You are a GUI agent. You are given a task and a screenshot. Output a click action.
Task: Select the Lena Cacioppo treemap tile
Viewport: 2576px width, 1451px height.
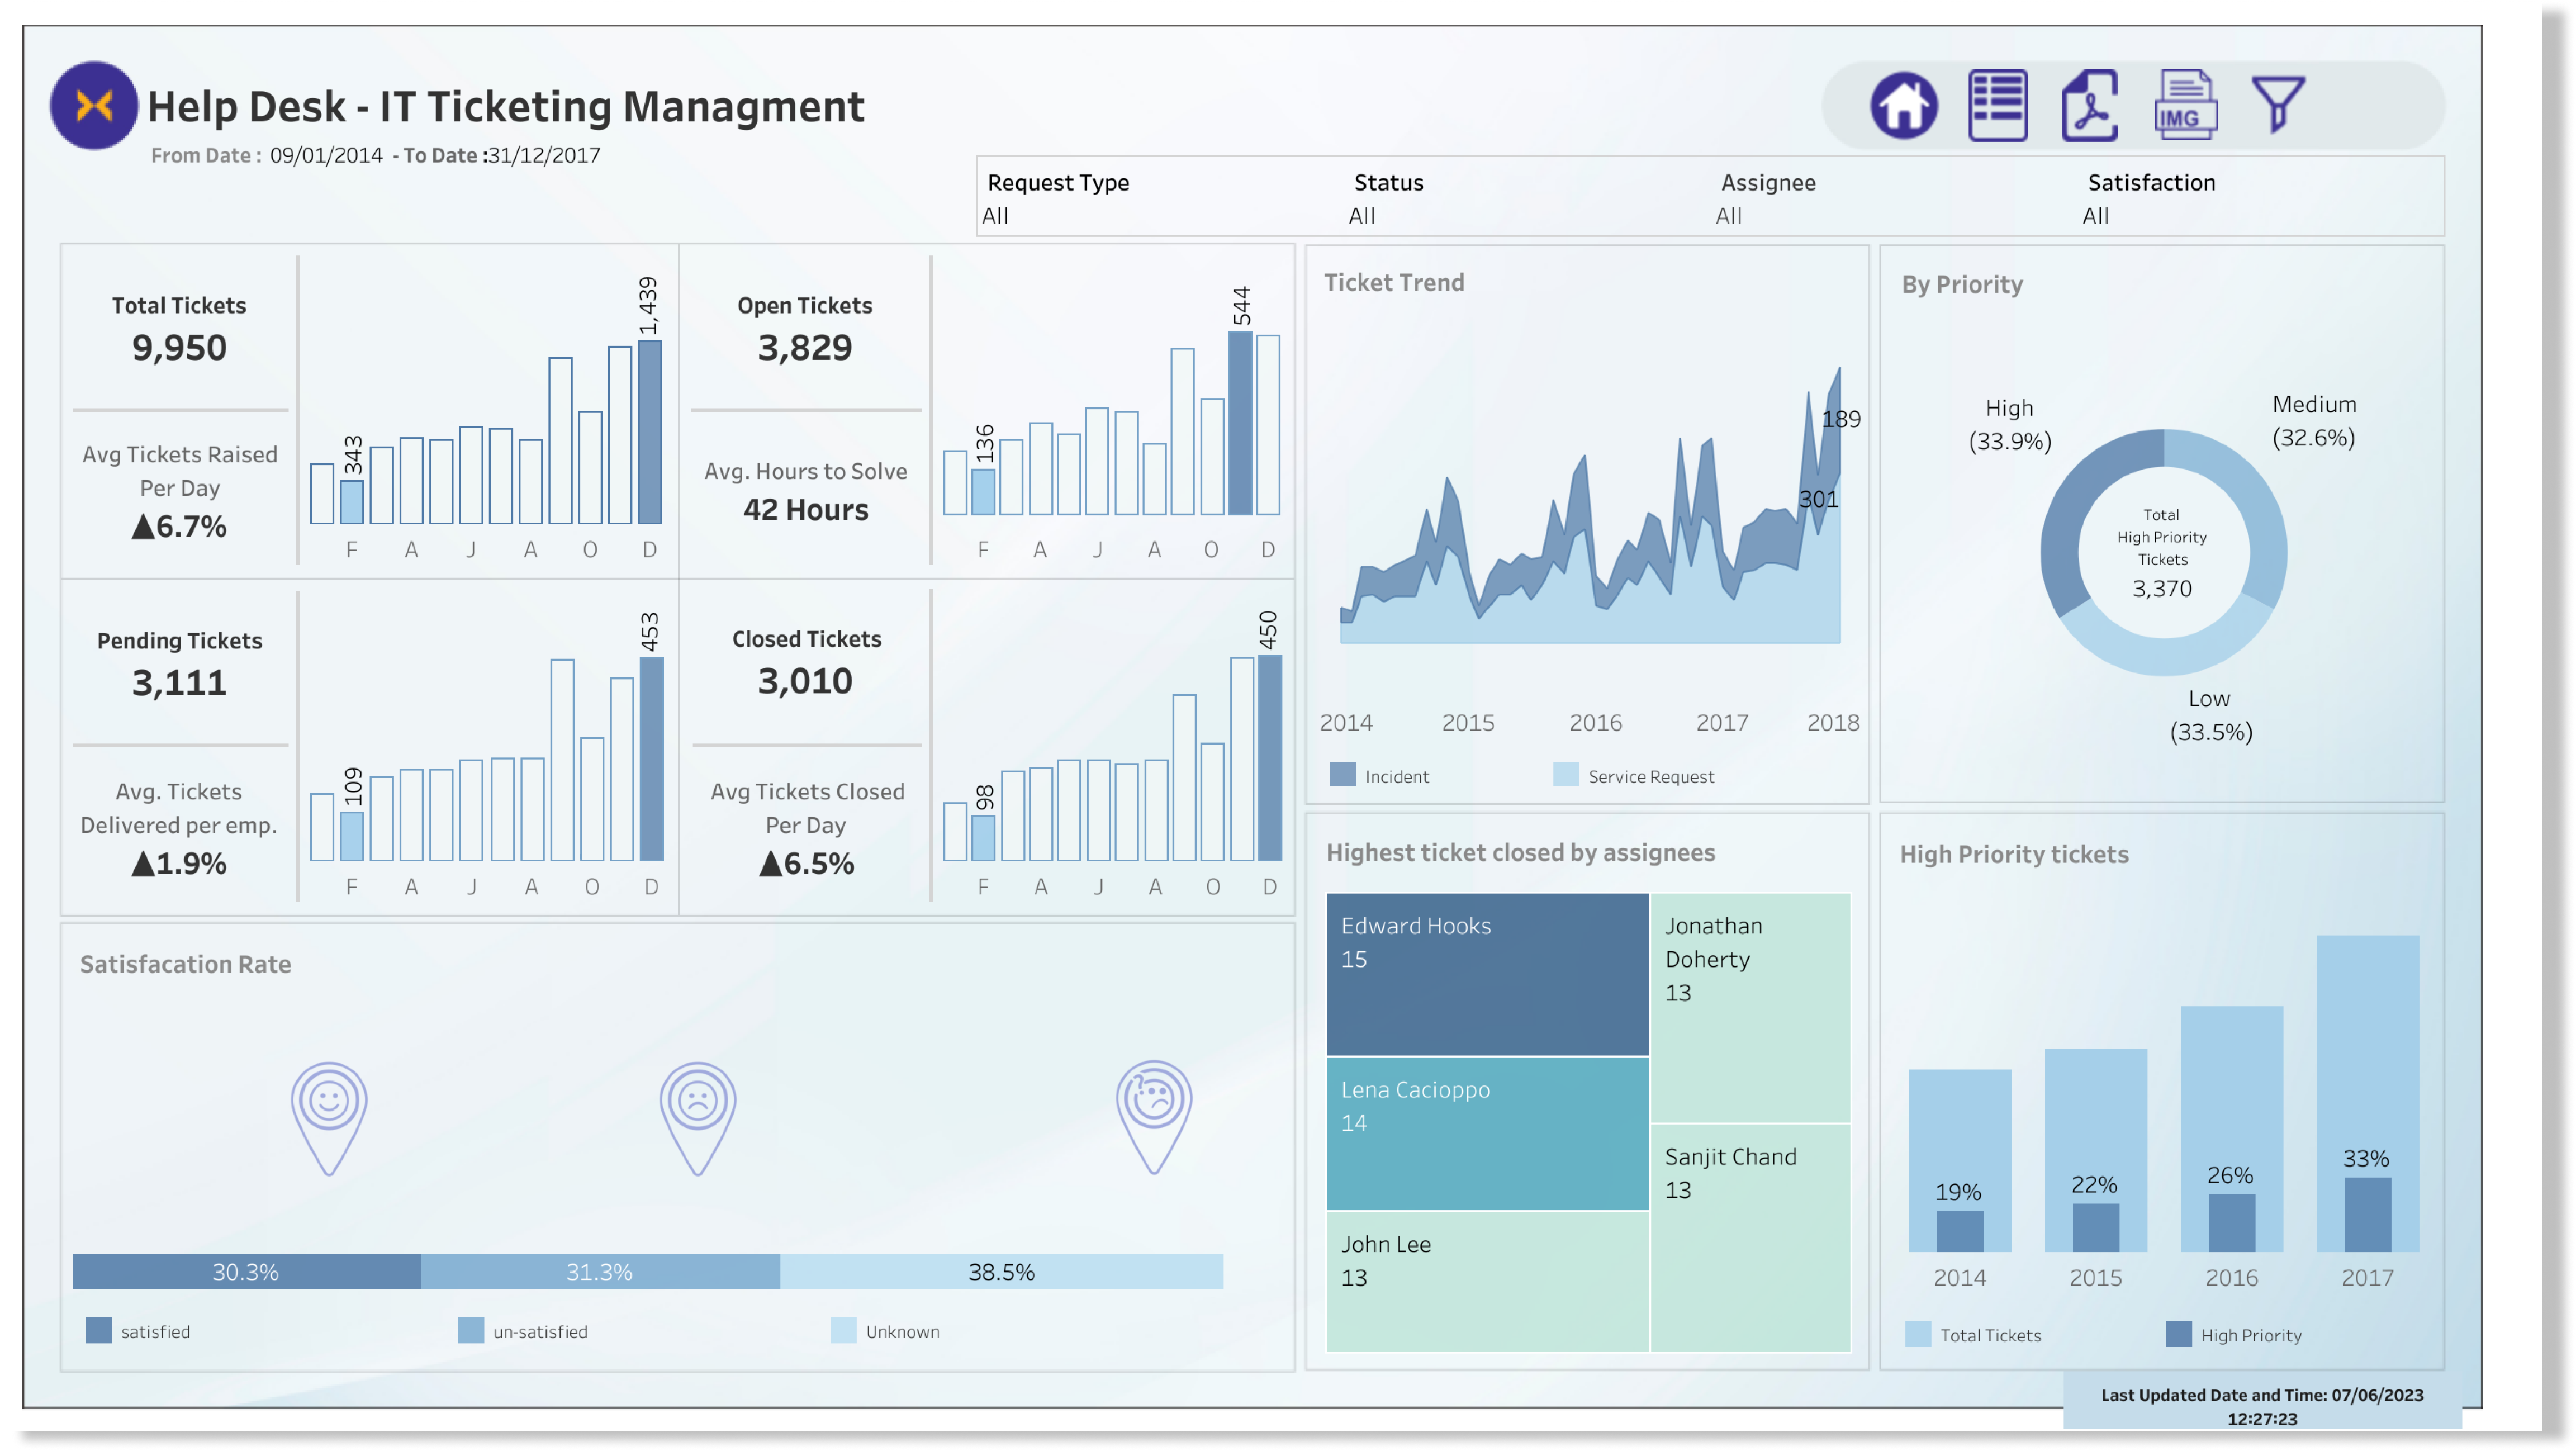pyautogui.click(x=1487, y=1133)
